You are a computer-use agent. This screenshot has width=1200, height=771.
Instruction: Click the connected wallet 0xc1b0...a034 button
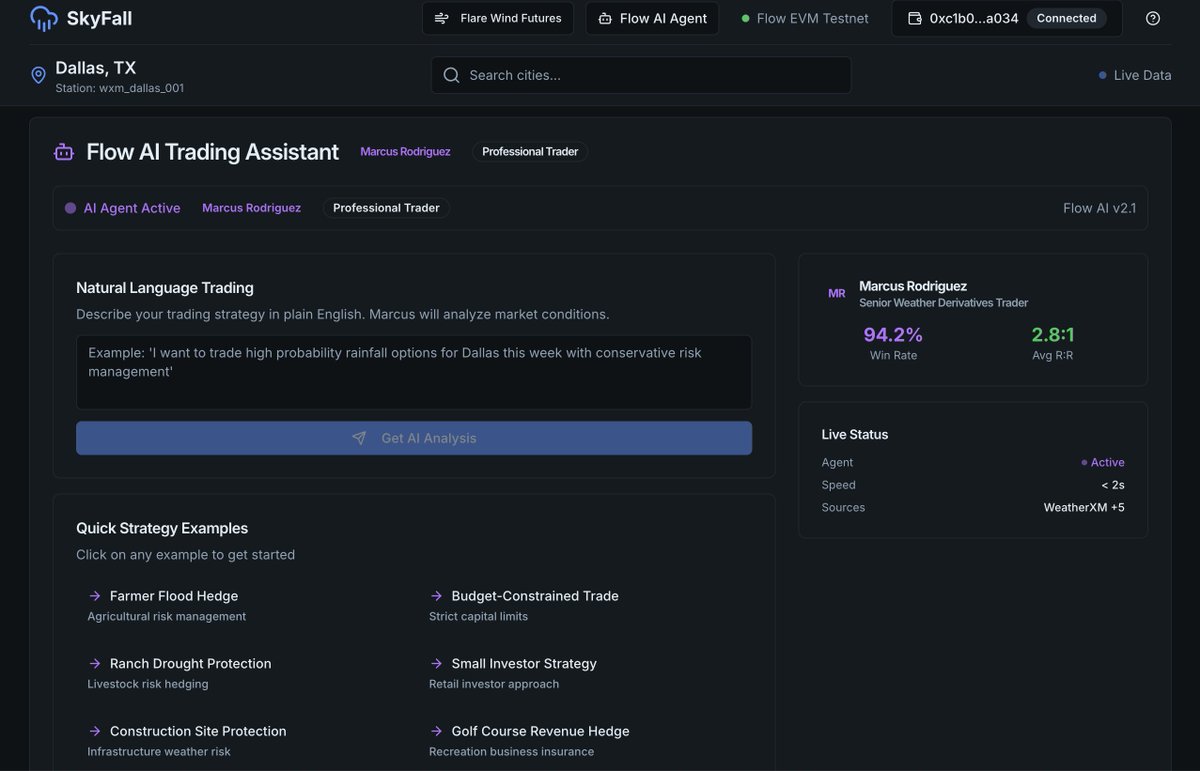(x=1007, y=18)
